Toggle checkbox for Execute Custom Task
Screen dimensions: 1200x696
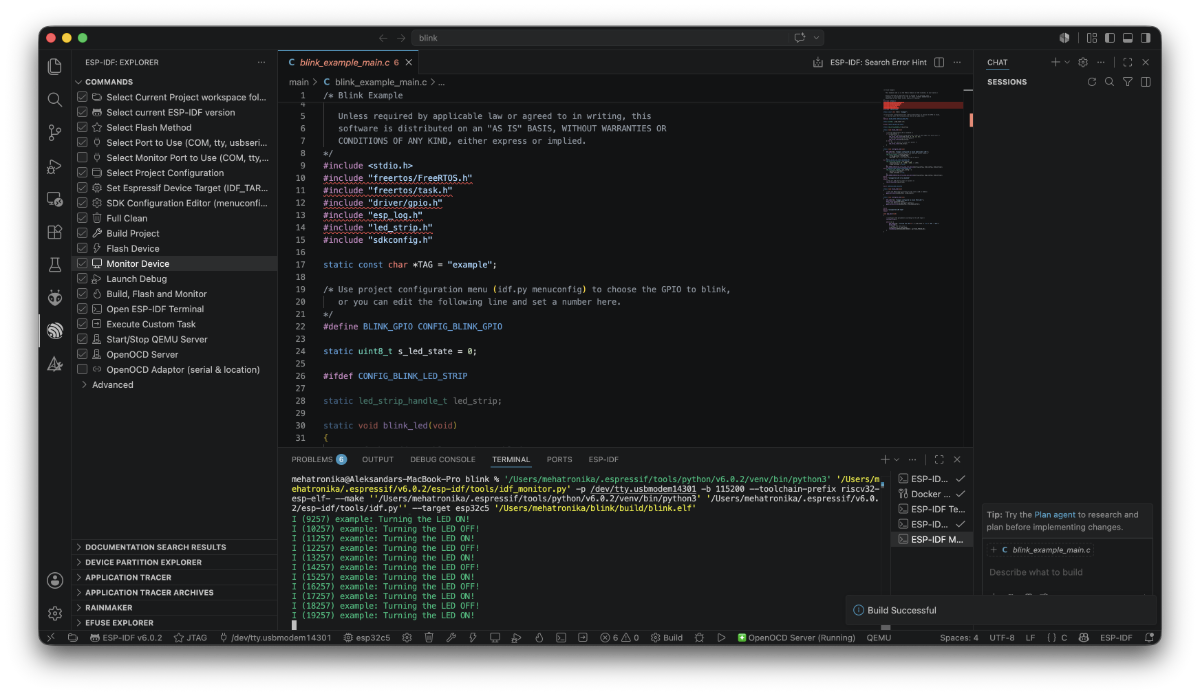(x=83, y=324)
